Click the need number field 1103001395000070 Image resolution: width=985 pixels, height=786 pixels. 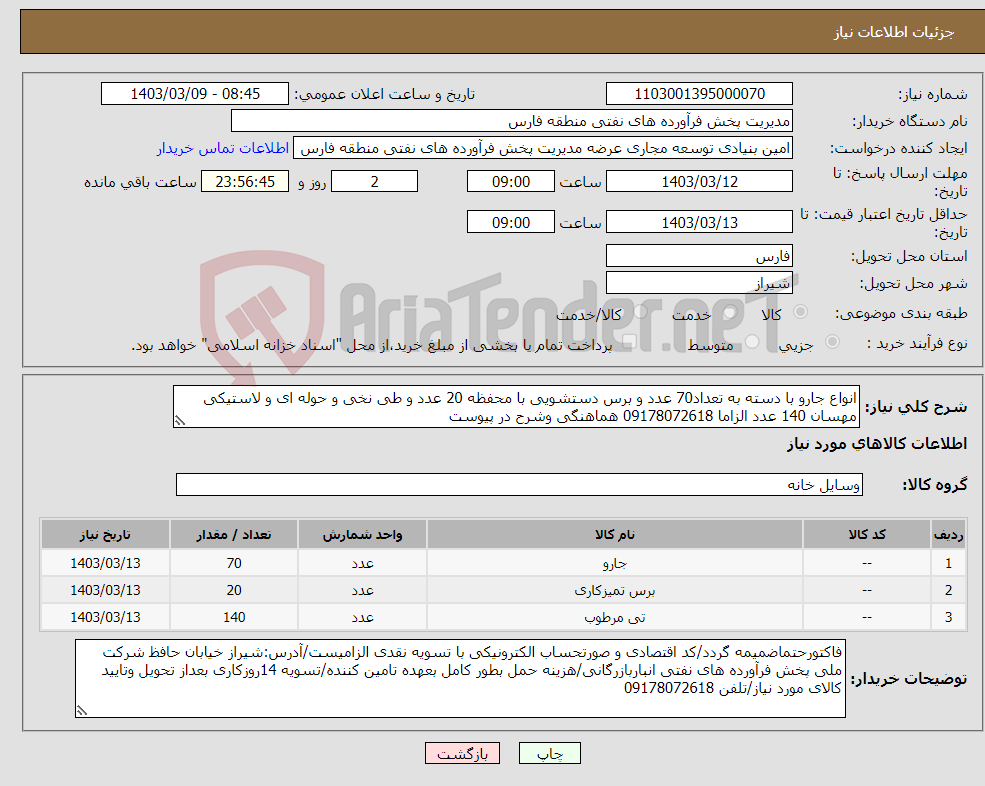(699, 94)
